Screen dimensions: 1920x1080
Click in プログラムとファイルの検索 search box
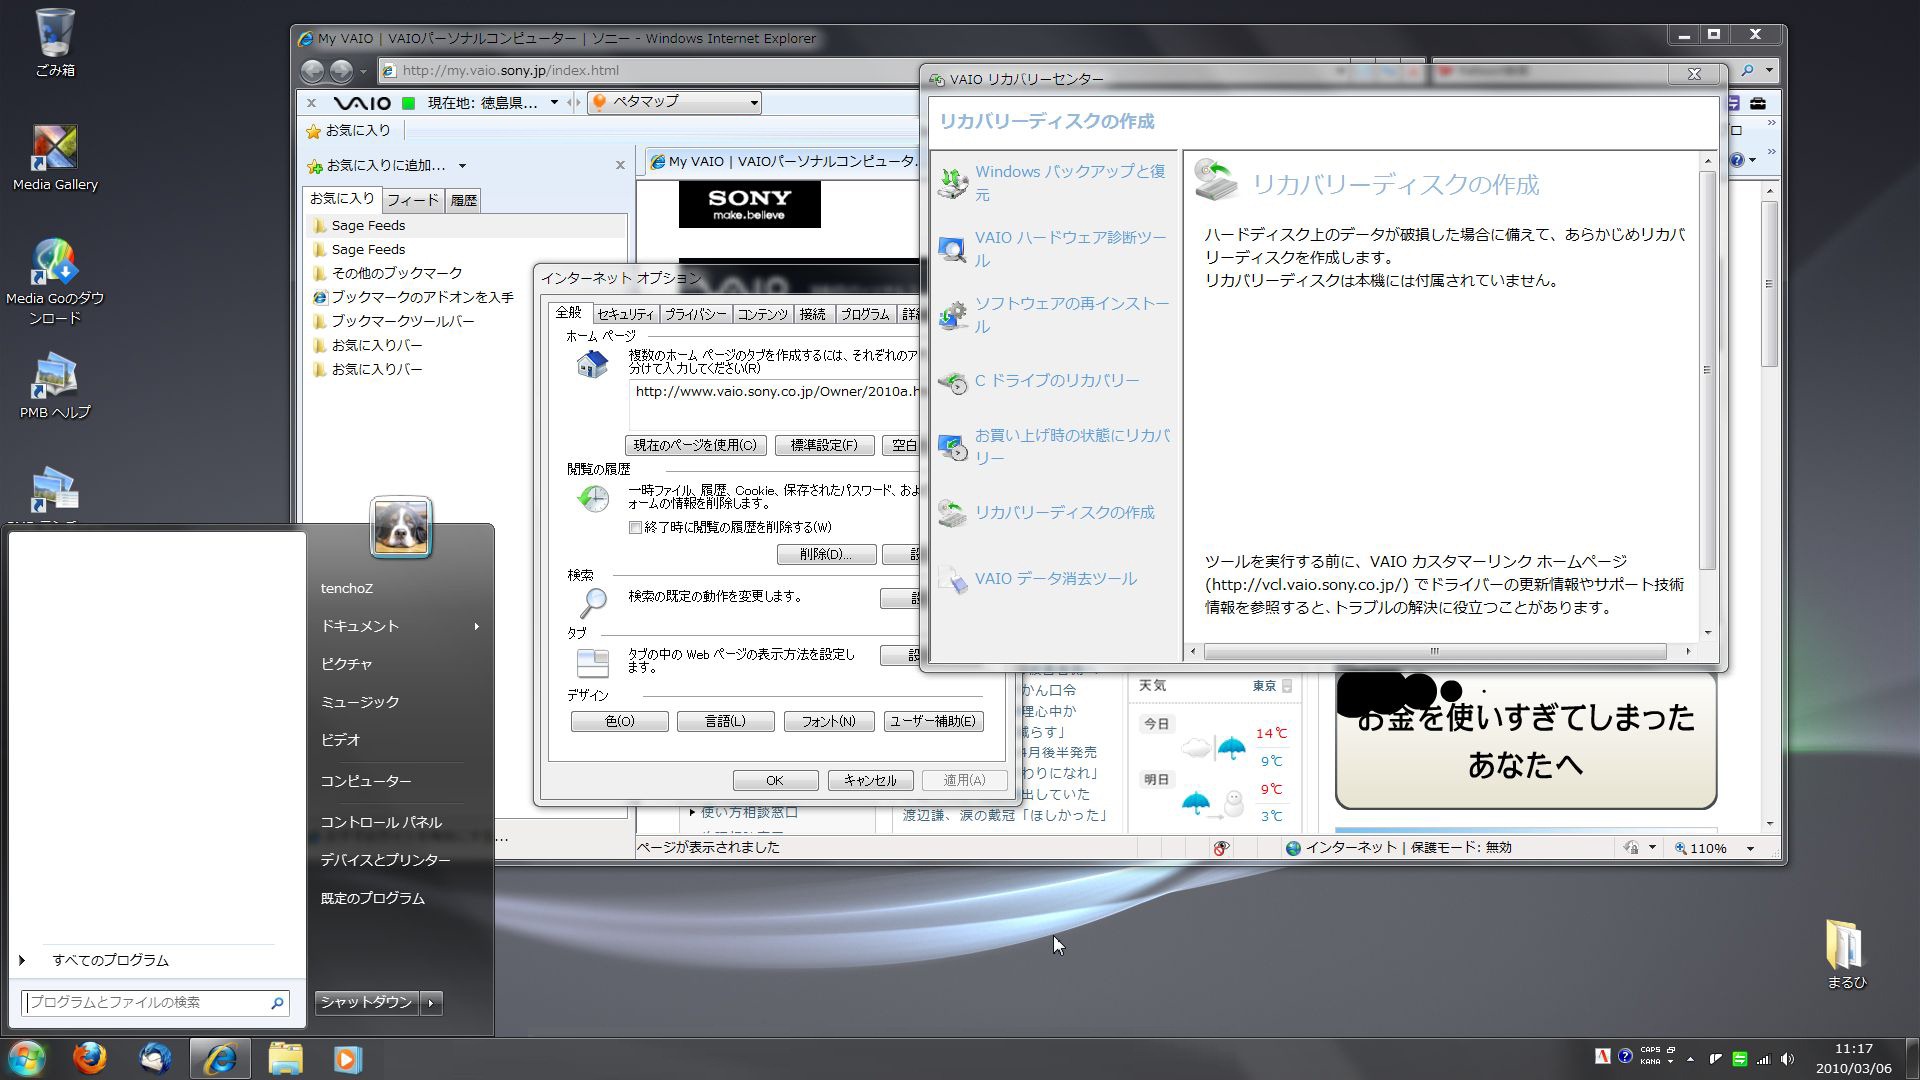point(155,1003)
